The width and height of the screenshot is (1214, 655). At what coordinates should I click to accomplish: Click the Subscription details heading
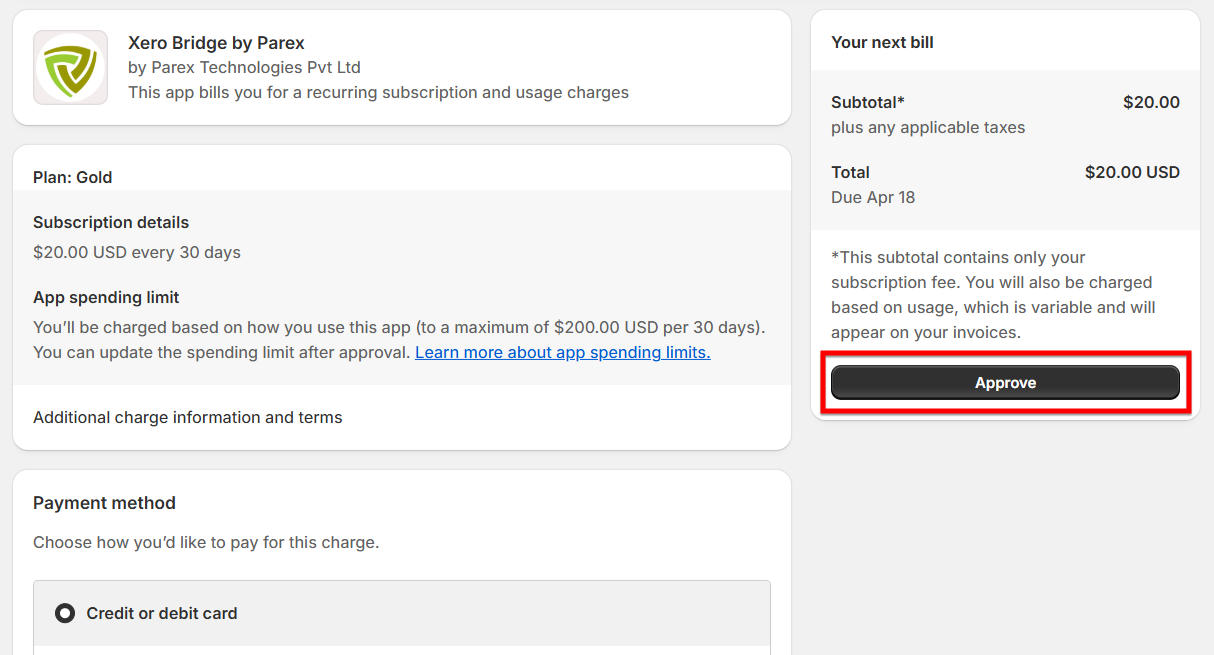pos(111,222)
